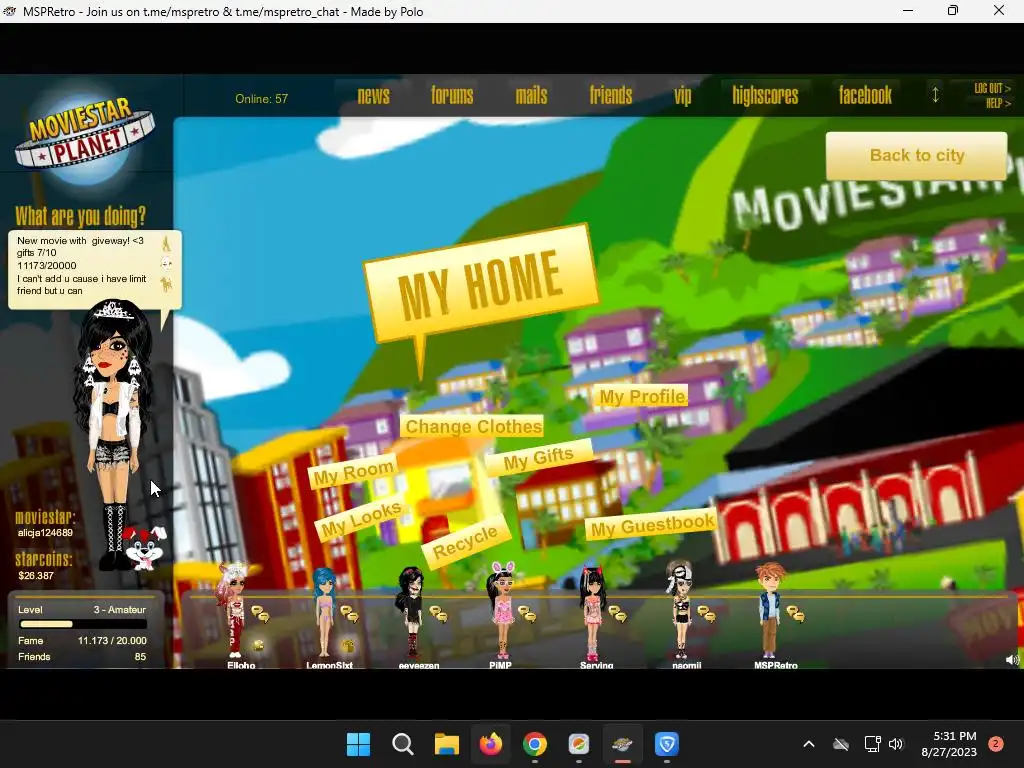Click the gold icon below LemonSixt's chat icon
1024x768 pixels.
(x=348, y=646)
